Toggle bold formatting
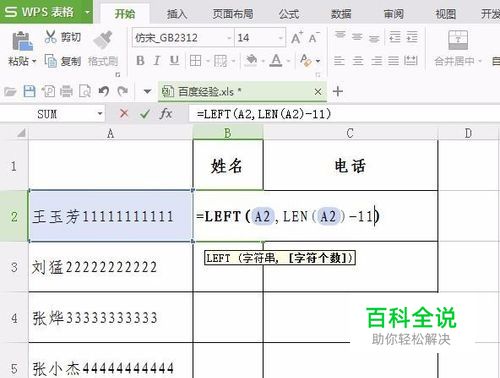The image size is (500, 378). (140, 61)
